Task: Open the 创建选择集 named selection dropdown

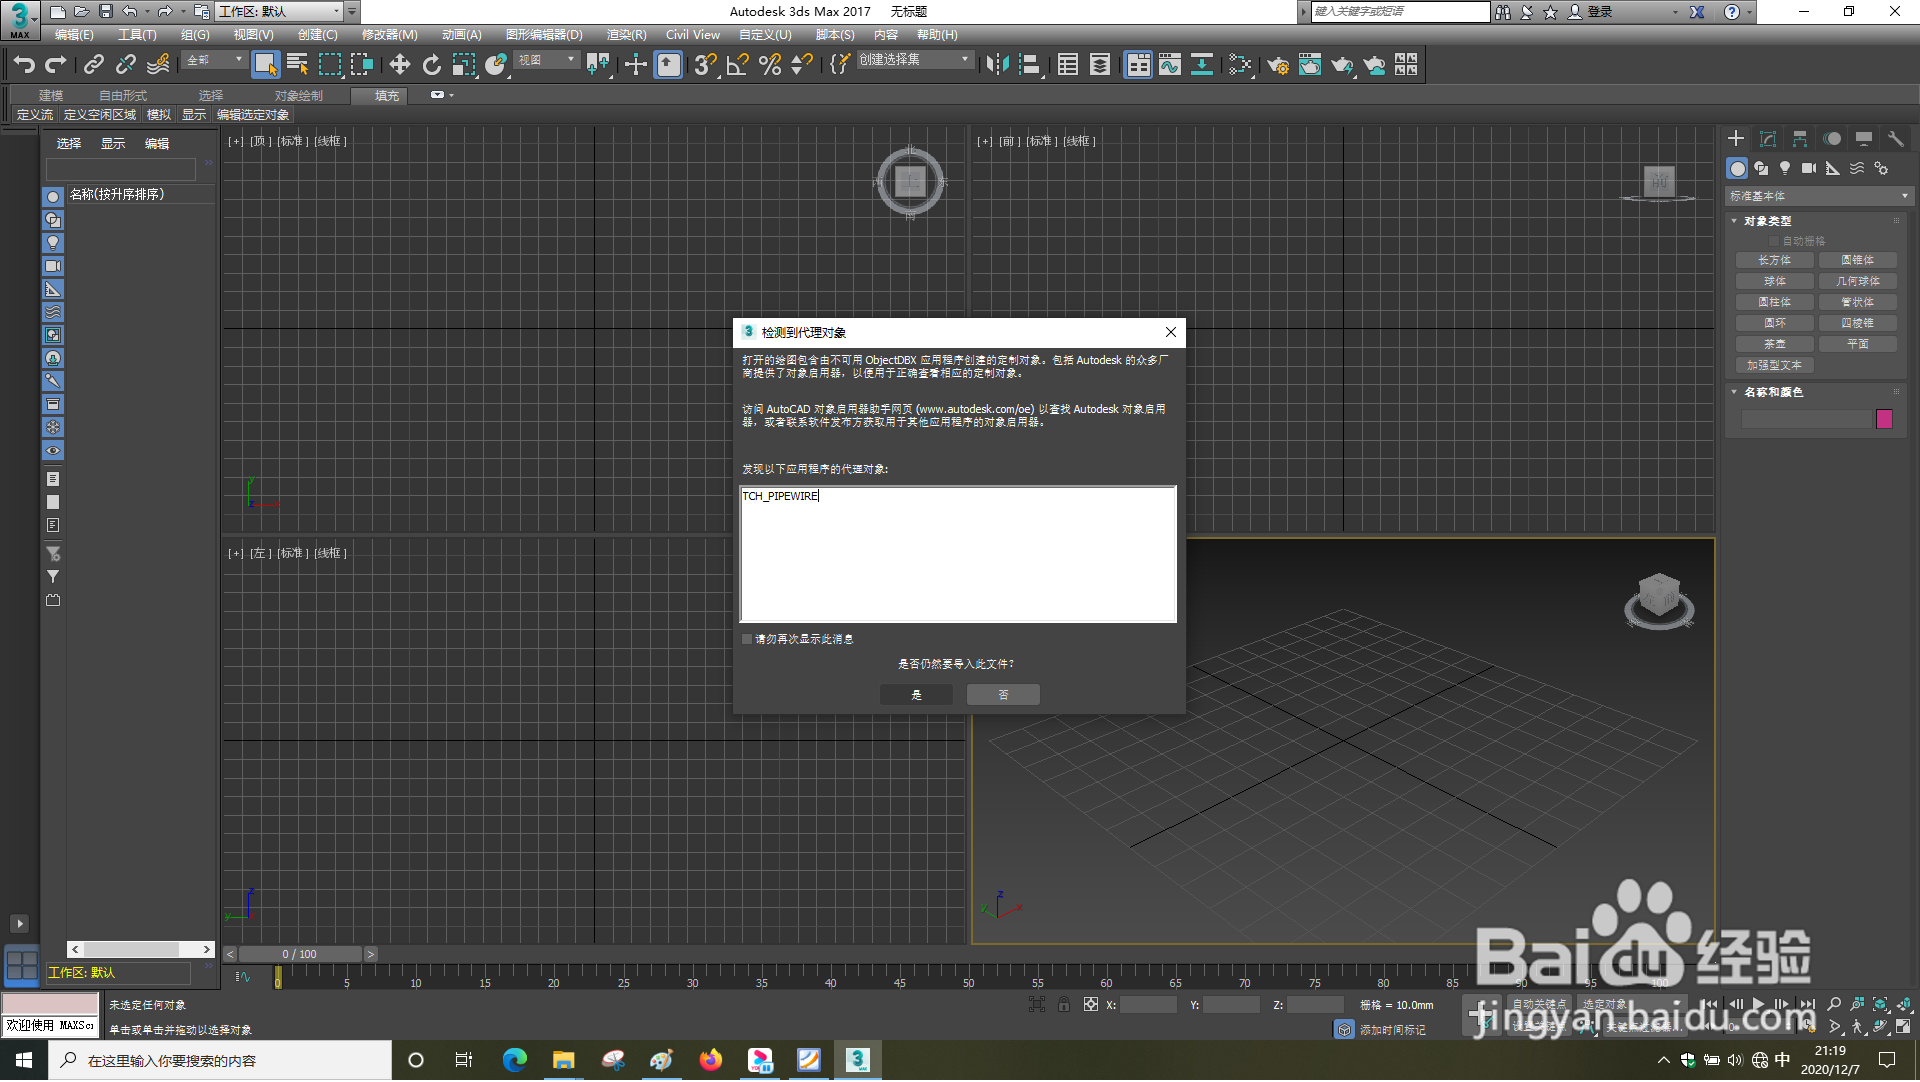Action: [915, 60]
